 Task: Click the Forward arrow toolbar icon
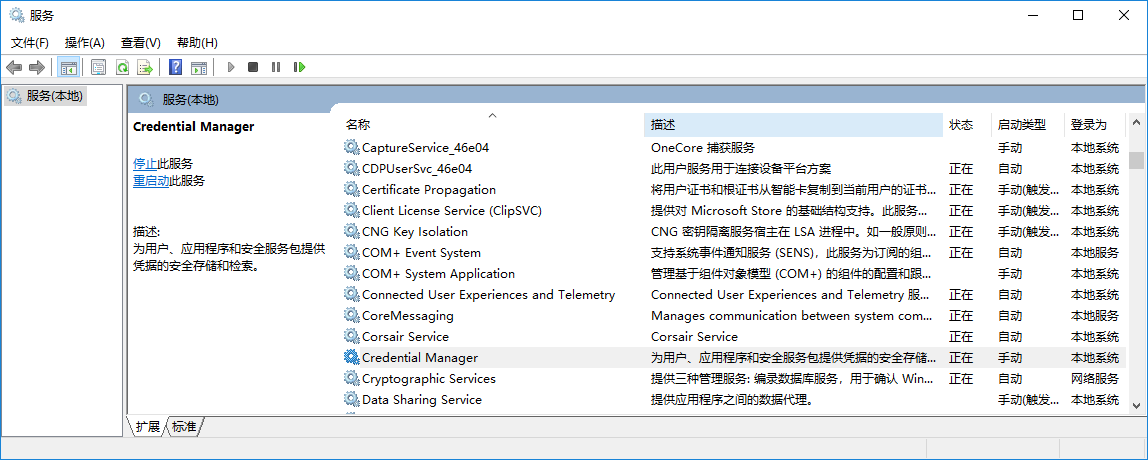[x=37, y=67]
